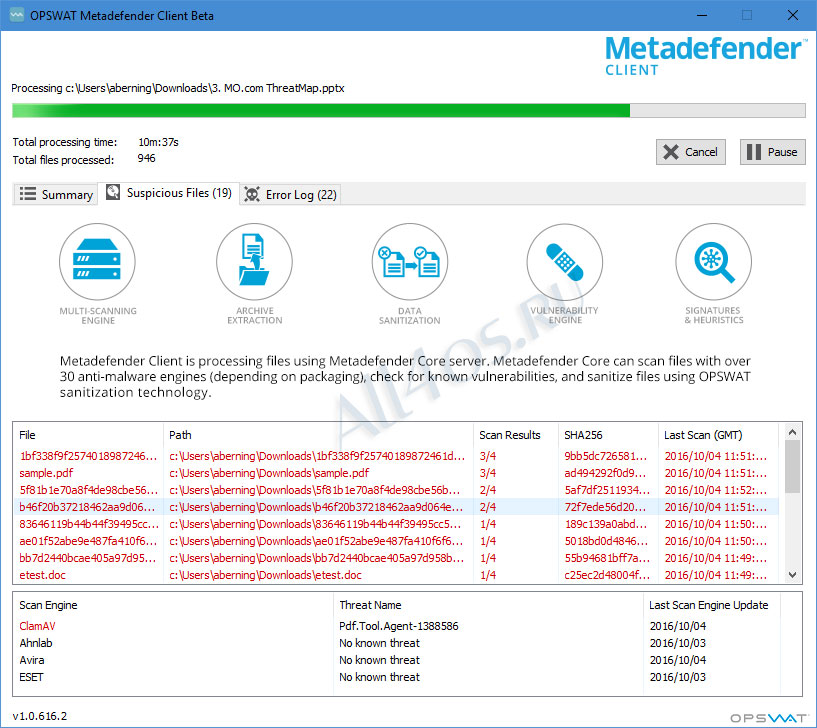
Task: Click the Data Sanitization icon
Action: click(410, 261)
